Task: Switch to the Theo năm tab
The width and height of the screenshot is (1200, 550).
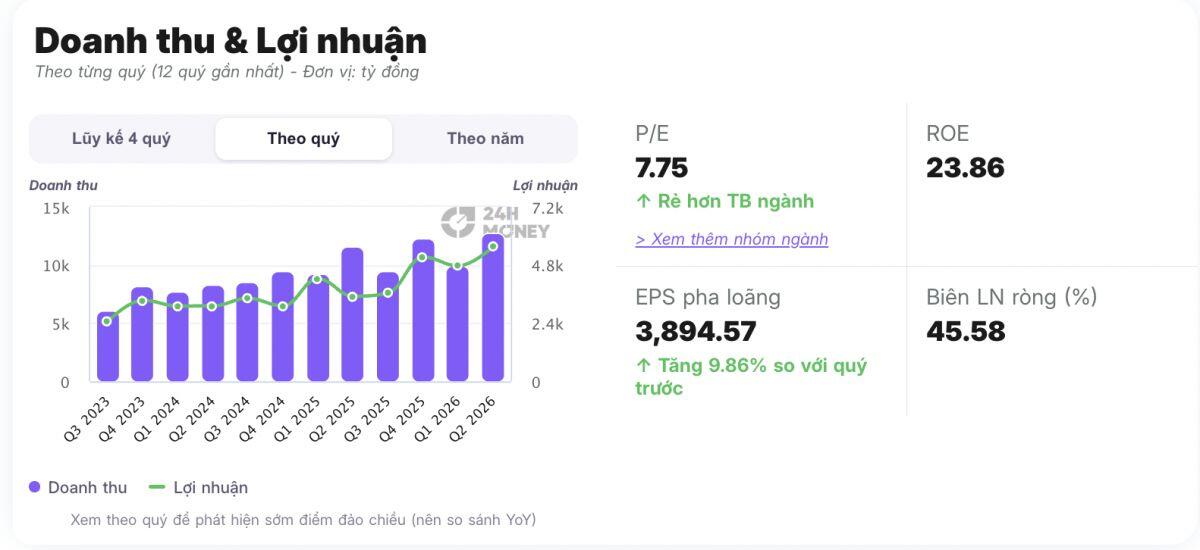Action: coord(485,139)
